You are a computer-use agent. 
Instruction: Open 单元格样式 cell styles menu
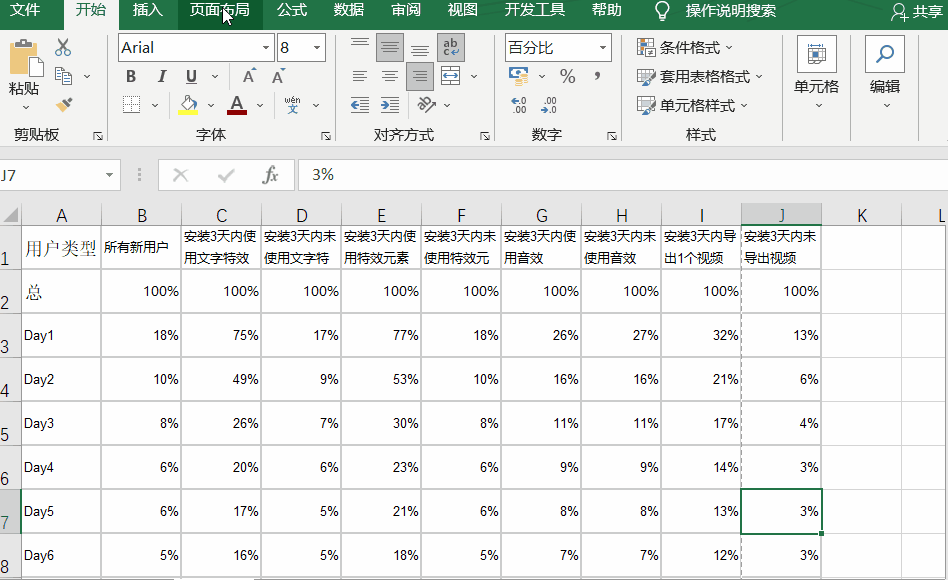point(693,105)
